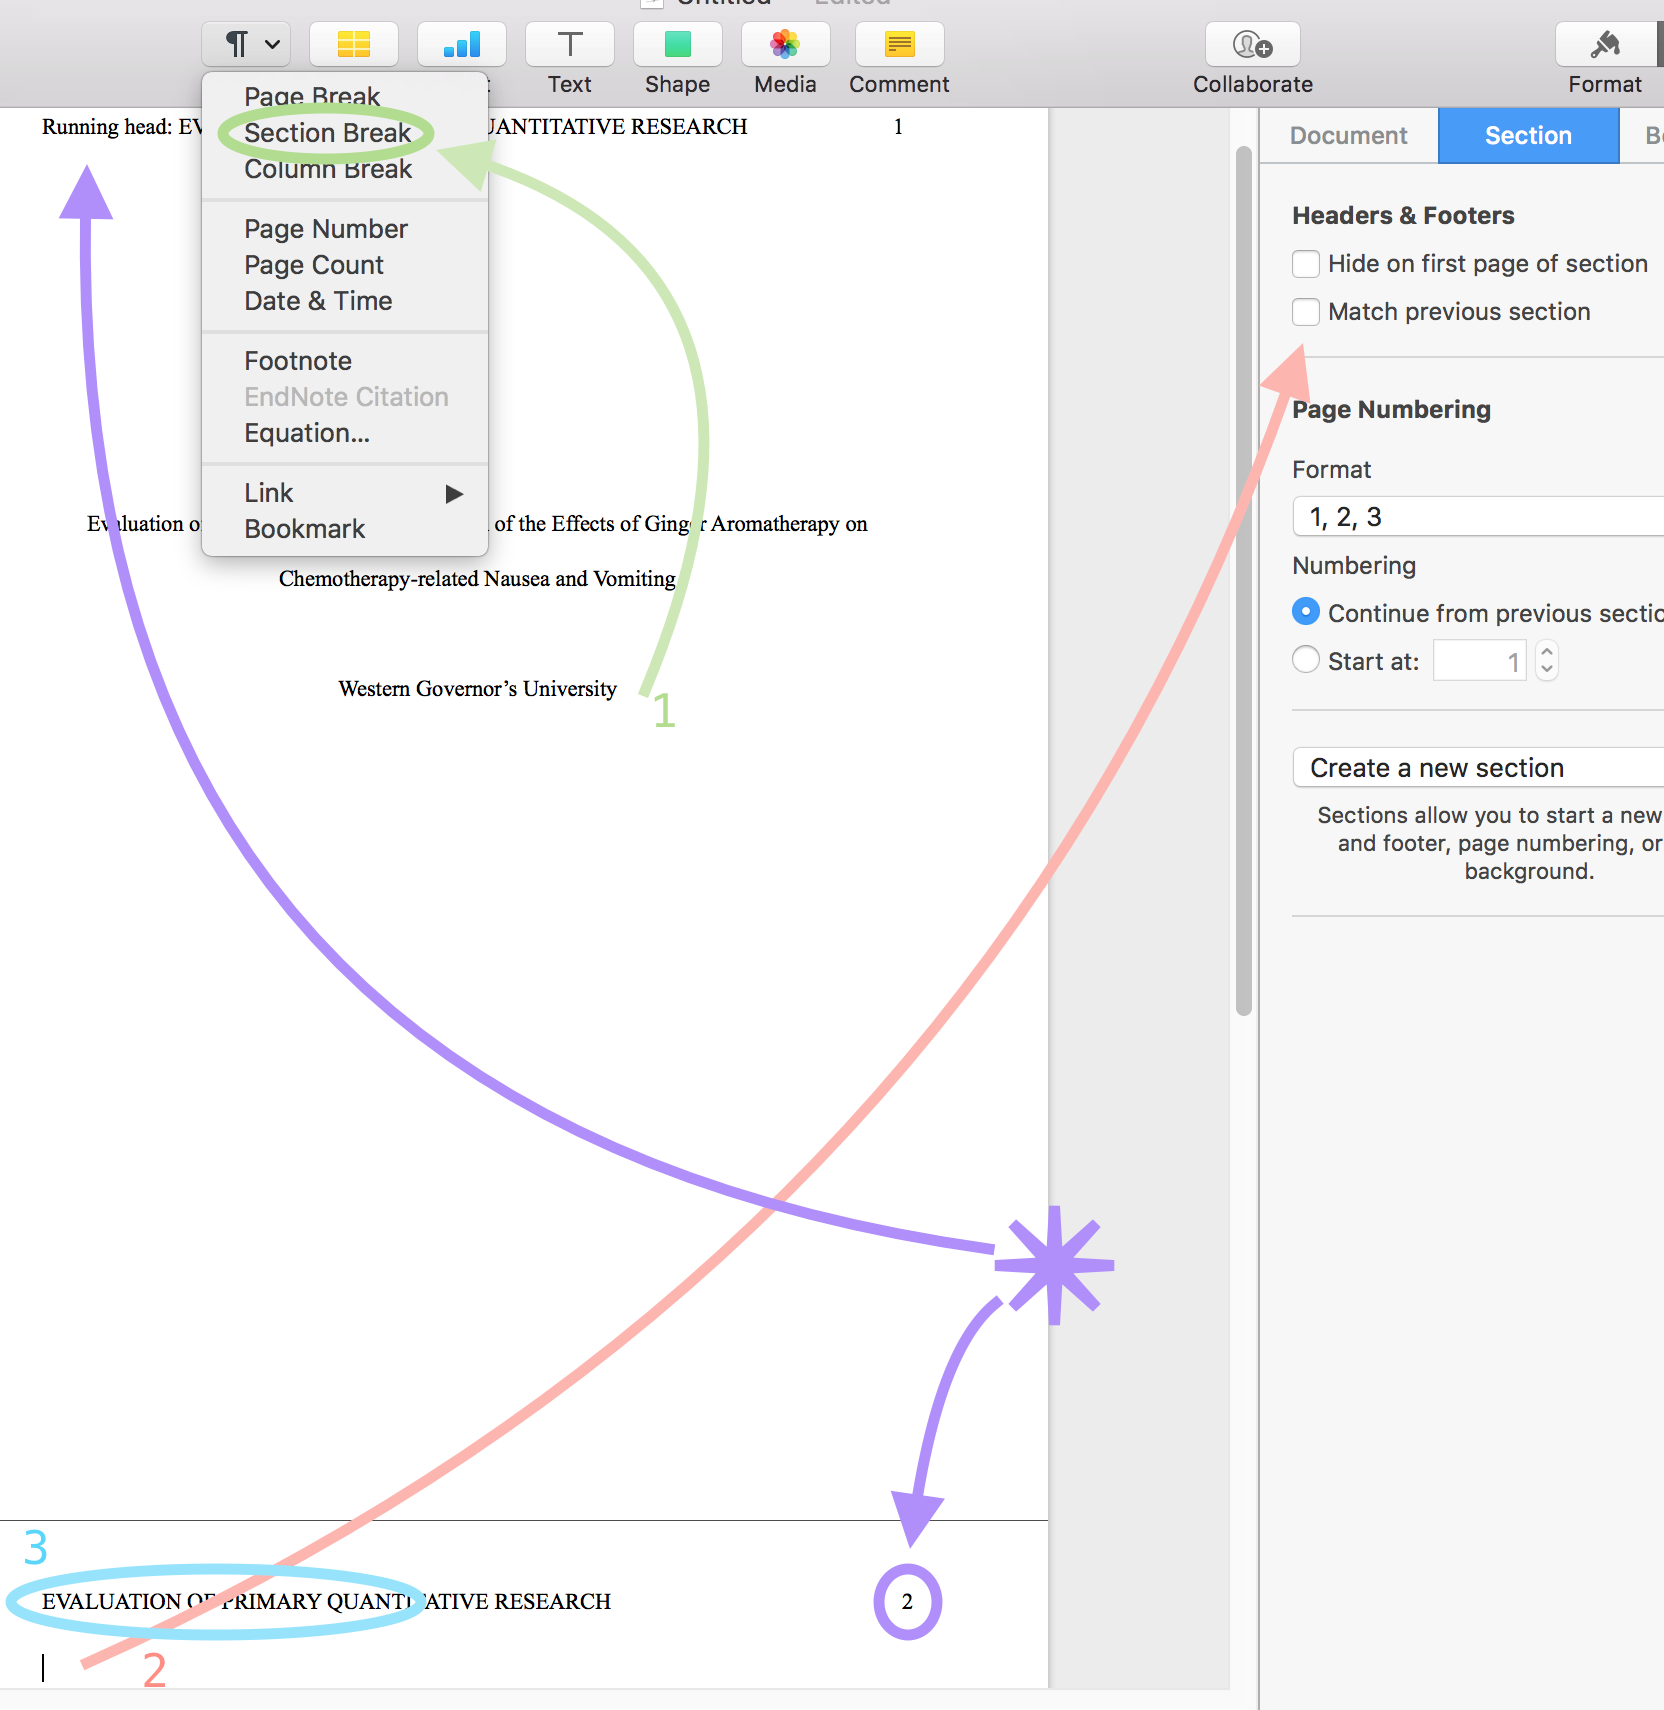Click the page number 2 in header
The width and height of the screenshot is (1664, 1710).
point(907,1602)
